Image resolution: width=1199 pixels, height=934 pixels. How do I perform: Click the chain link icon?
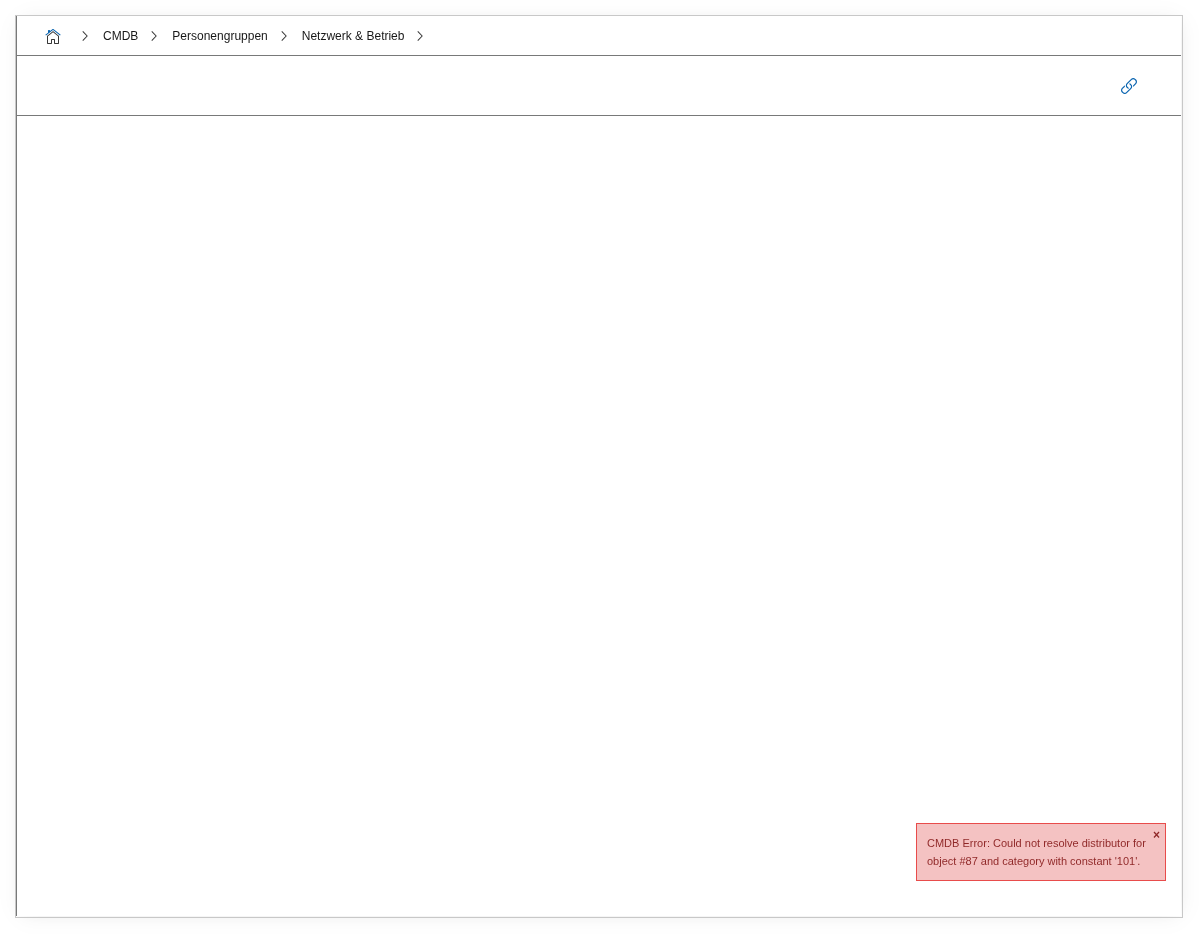(1128, 86)
